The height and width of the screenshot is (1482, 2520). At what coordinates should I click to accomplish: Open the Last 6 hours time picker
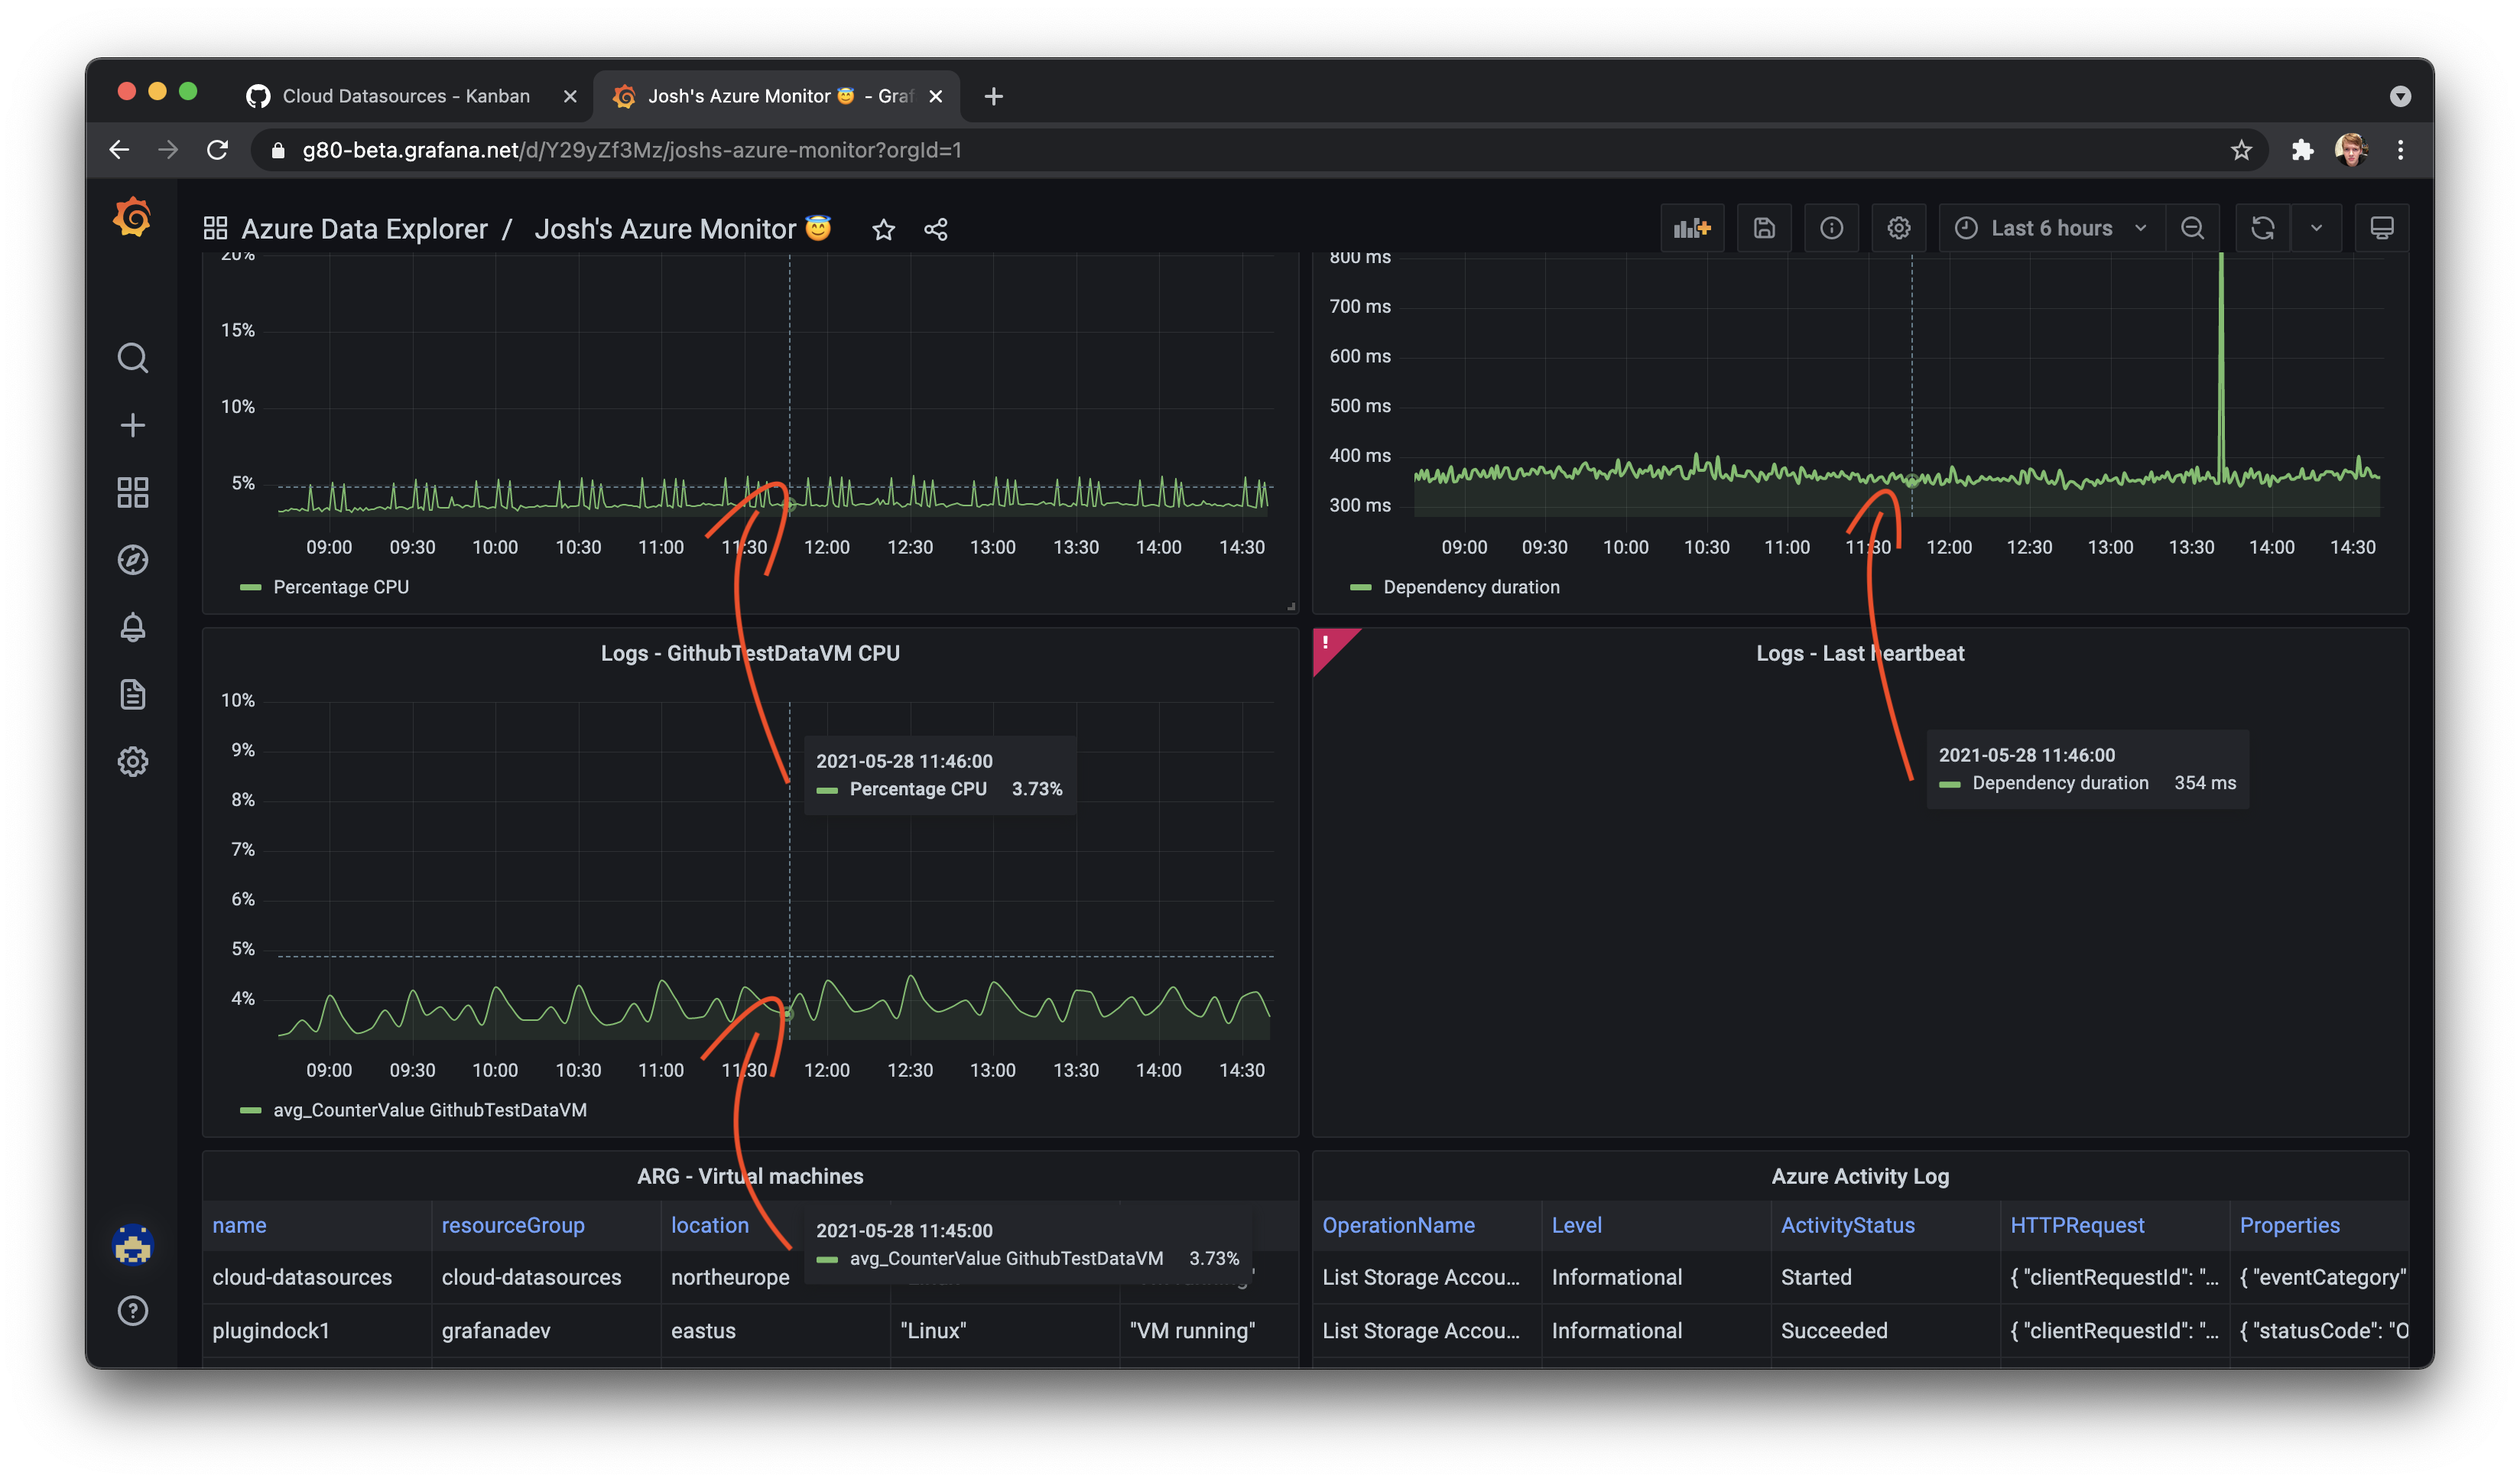pyautogui.click(x=2051, y=229)
